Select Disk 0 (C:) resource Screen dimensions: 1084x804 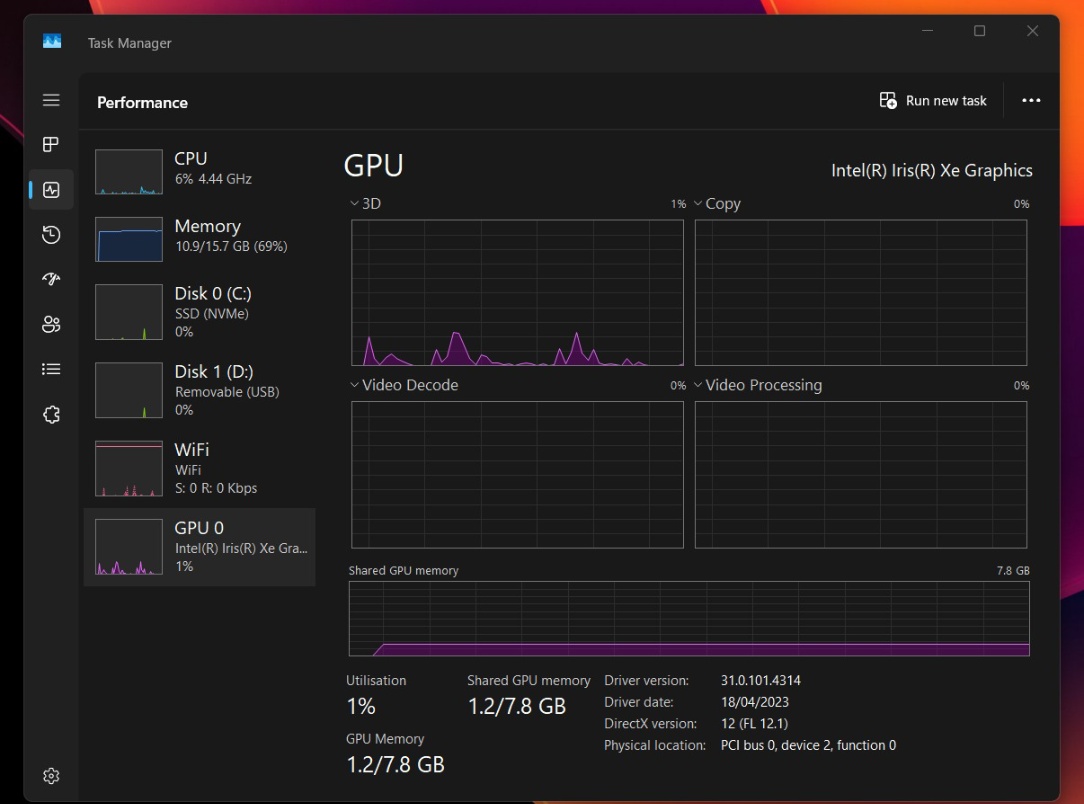(x=199, y=312)
